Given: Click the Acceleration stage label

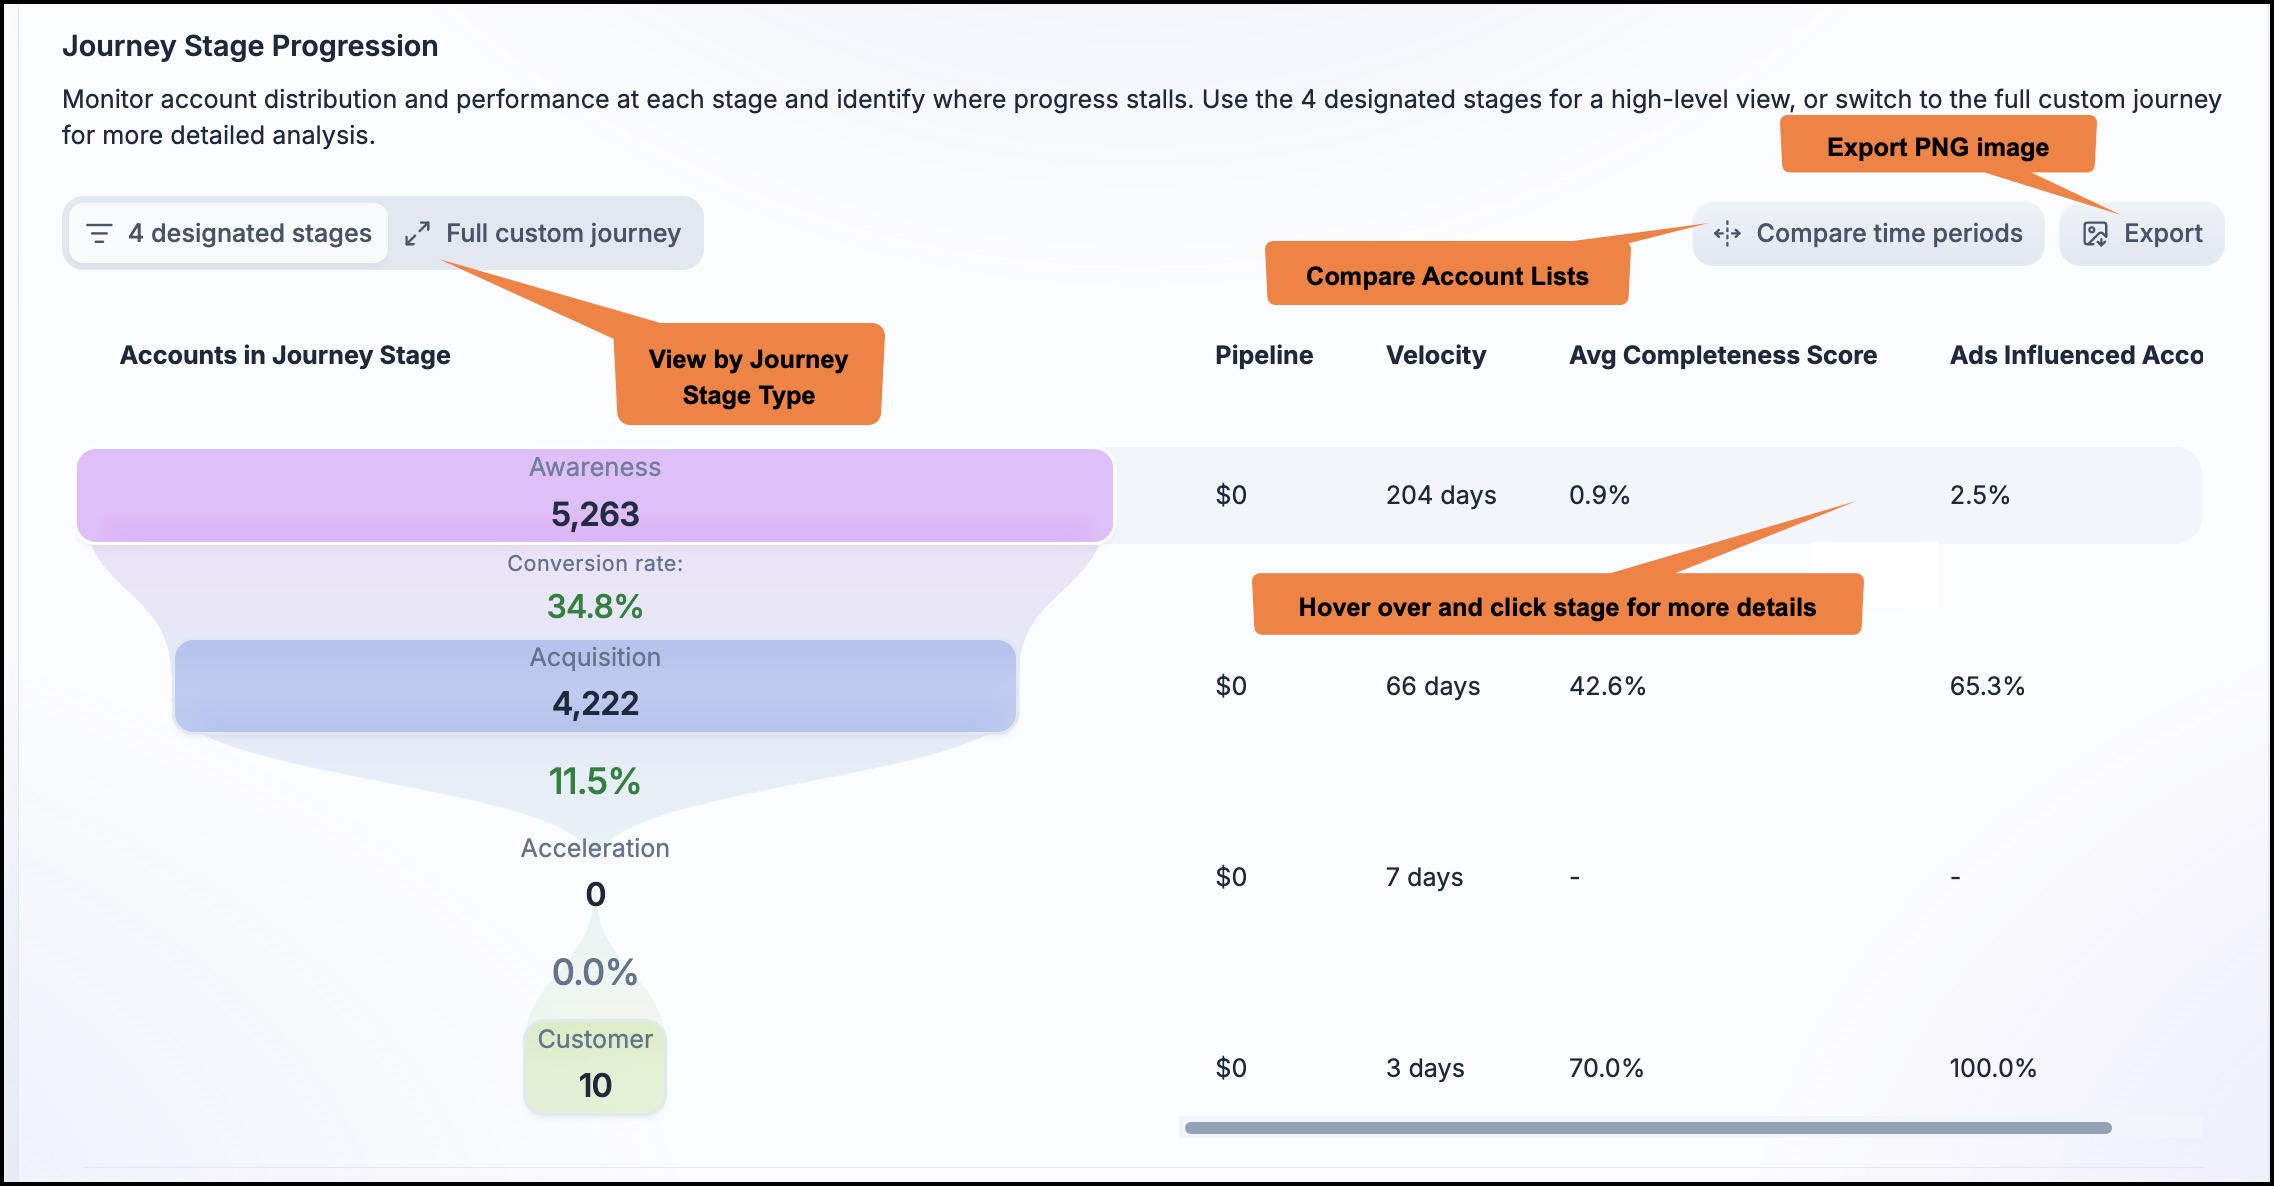Looking at the screenshot, I should point(595,848).
